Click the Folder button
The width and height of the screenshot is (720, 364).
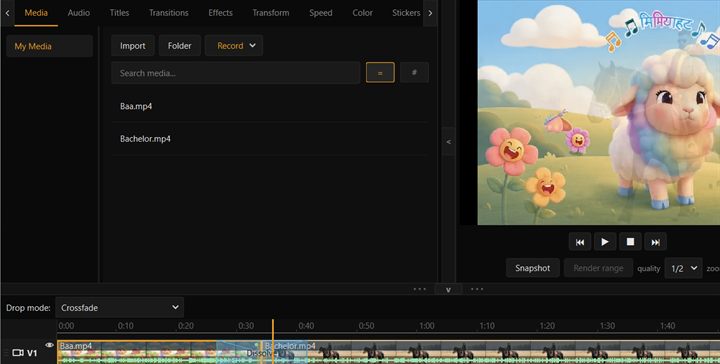pyautogui.click(x=180, y=45)
